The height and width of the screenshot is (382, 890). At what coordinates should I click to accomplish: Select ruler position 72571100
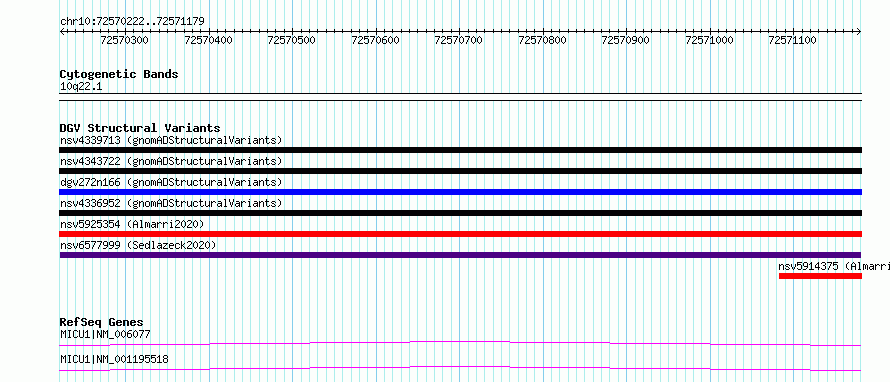point(792,40)
